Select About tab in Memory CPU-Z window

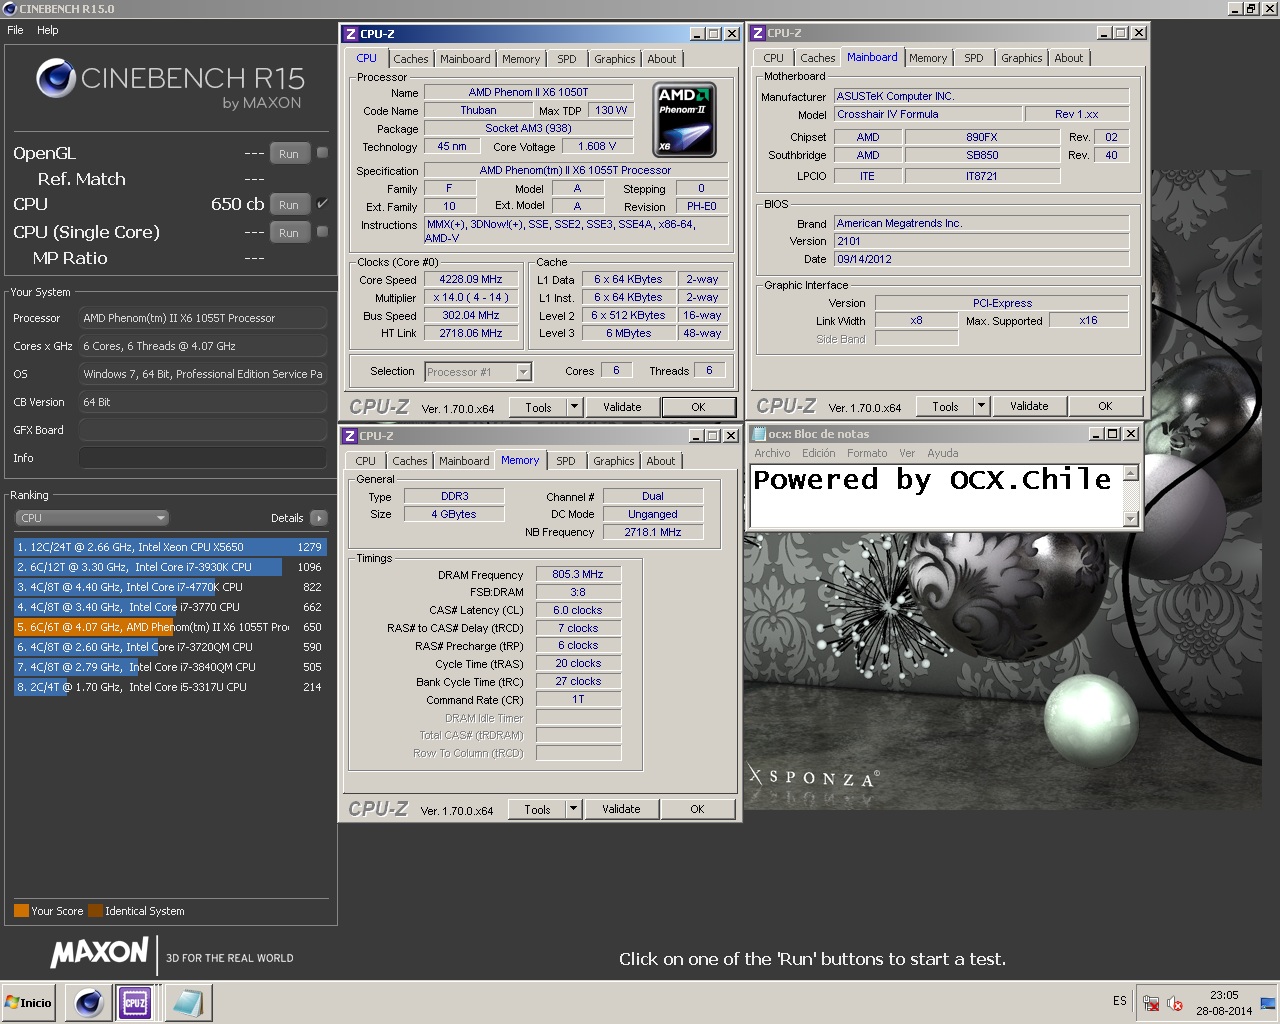661,461
